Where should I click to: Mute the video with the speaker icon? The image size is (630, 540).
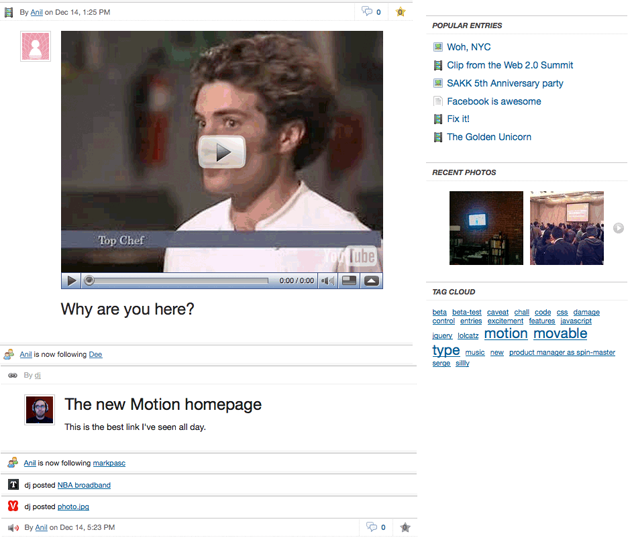pyautogui.click(x=327, y=281)
